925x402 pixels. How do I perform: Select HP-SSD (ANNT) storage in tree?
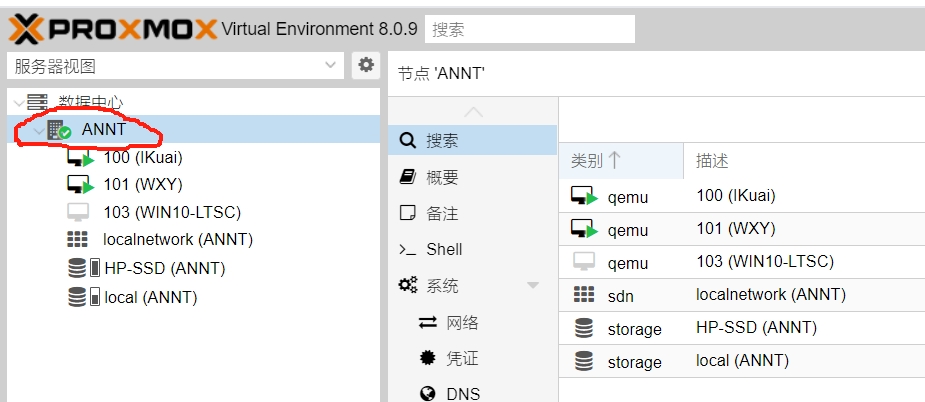coord(165,269)
